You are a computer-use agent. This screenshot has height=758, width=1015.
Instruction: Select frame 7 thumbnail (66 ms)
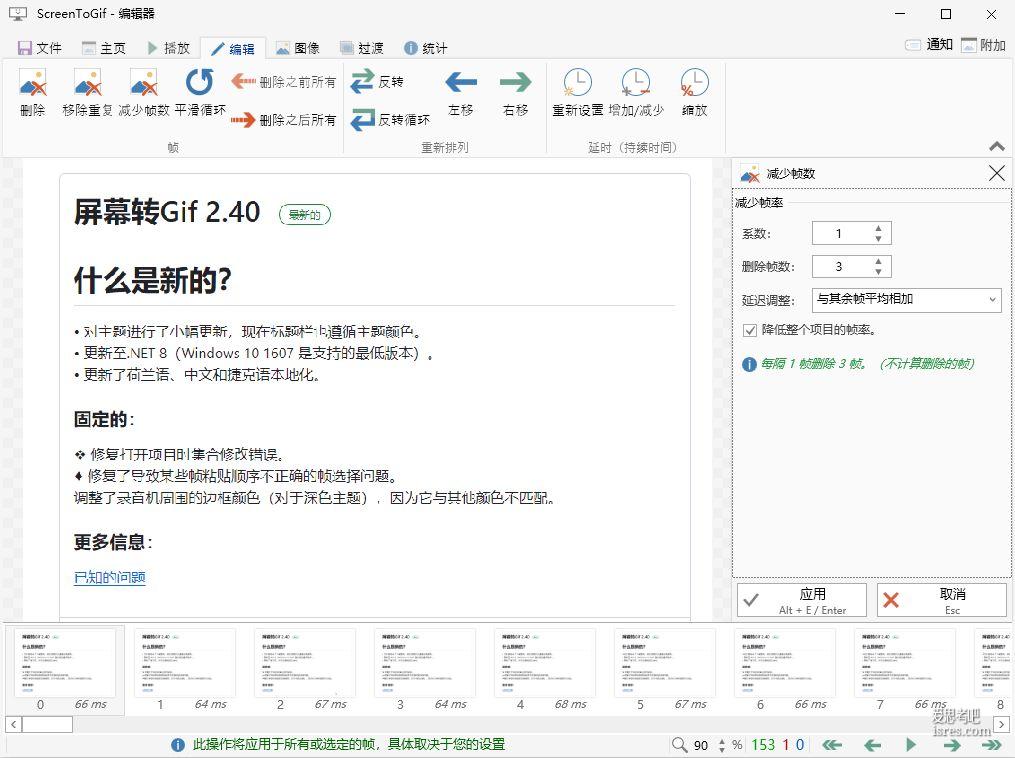tap(905, 669)
